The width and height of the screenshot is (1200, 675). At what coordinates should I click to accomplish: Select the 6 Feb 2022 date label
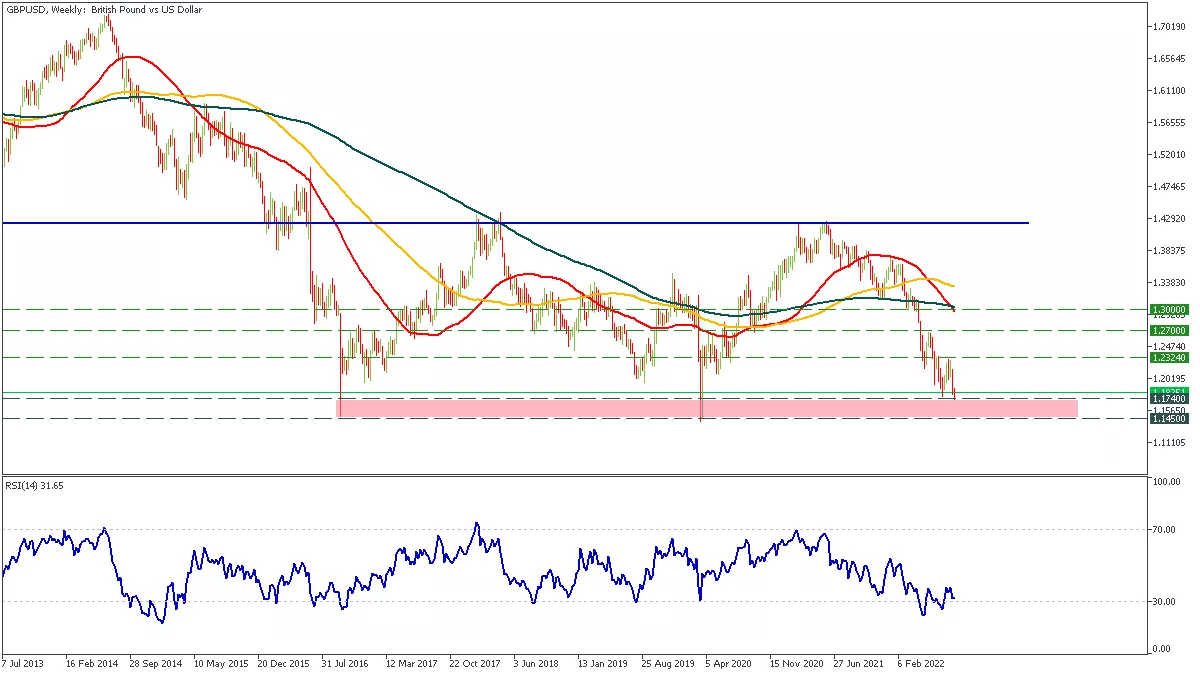coord(921,663)
